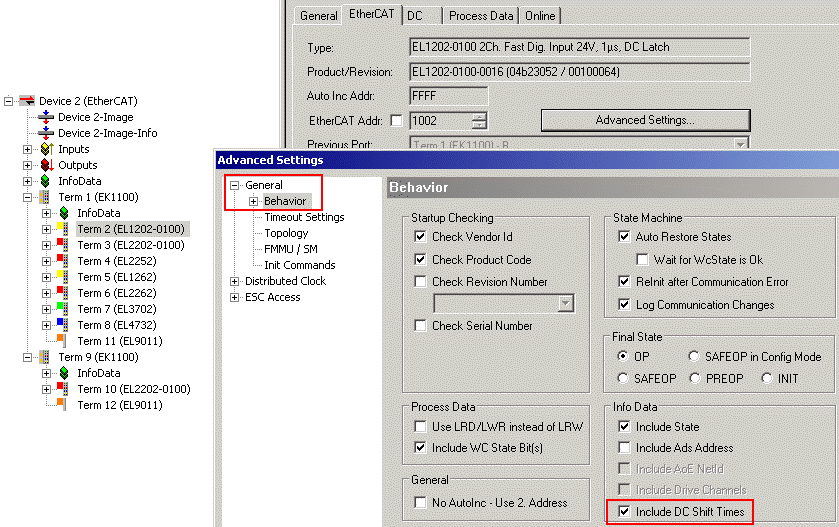Click the Term 2 (EL1202-0100) terminal icon

coord(63,229)
